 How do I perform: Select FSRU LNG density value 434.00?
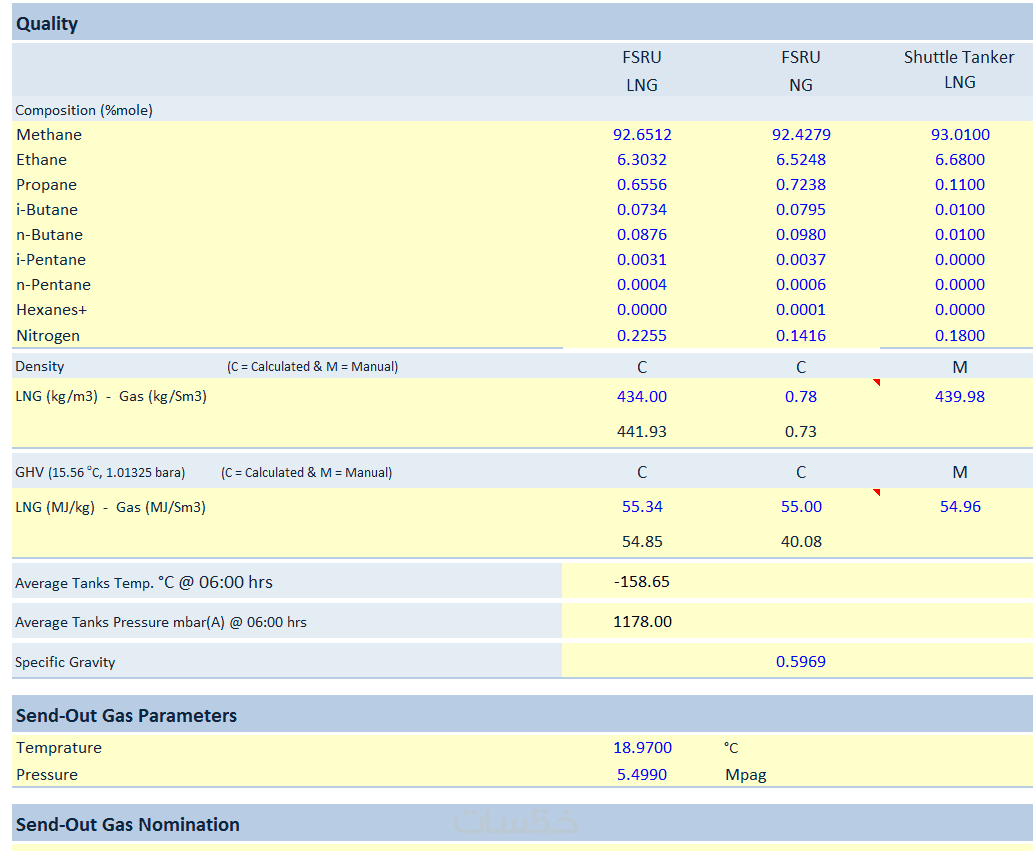(642, 397)
